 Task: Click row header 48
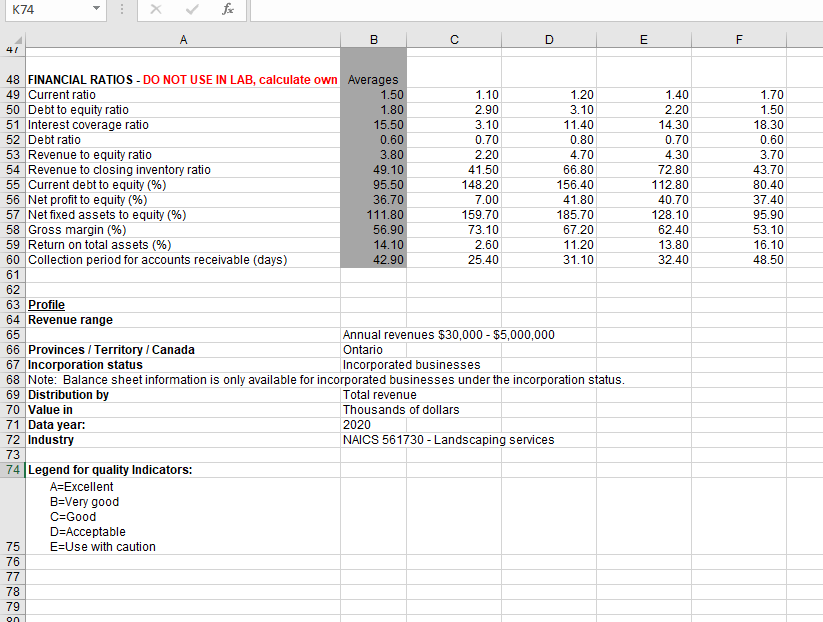click(14, 79)
